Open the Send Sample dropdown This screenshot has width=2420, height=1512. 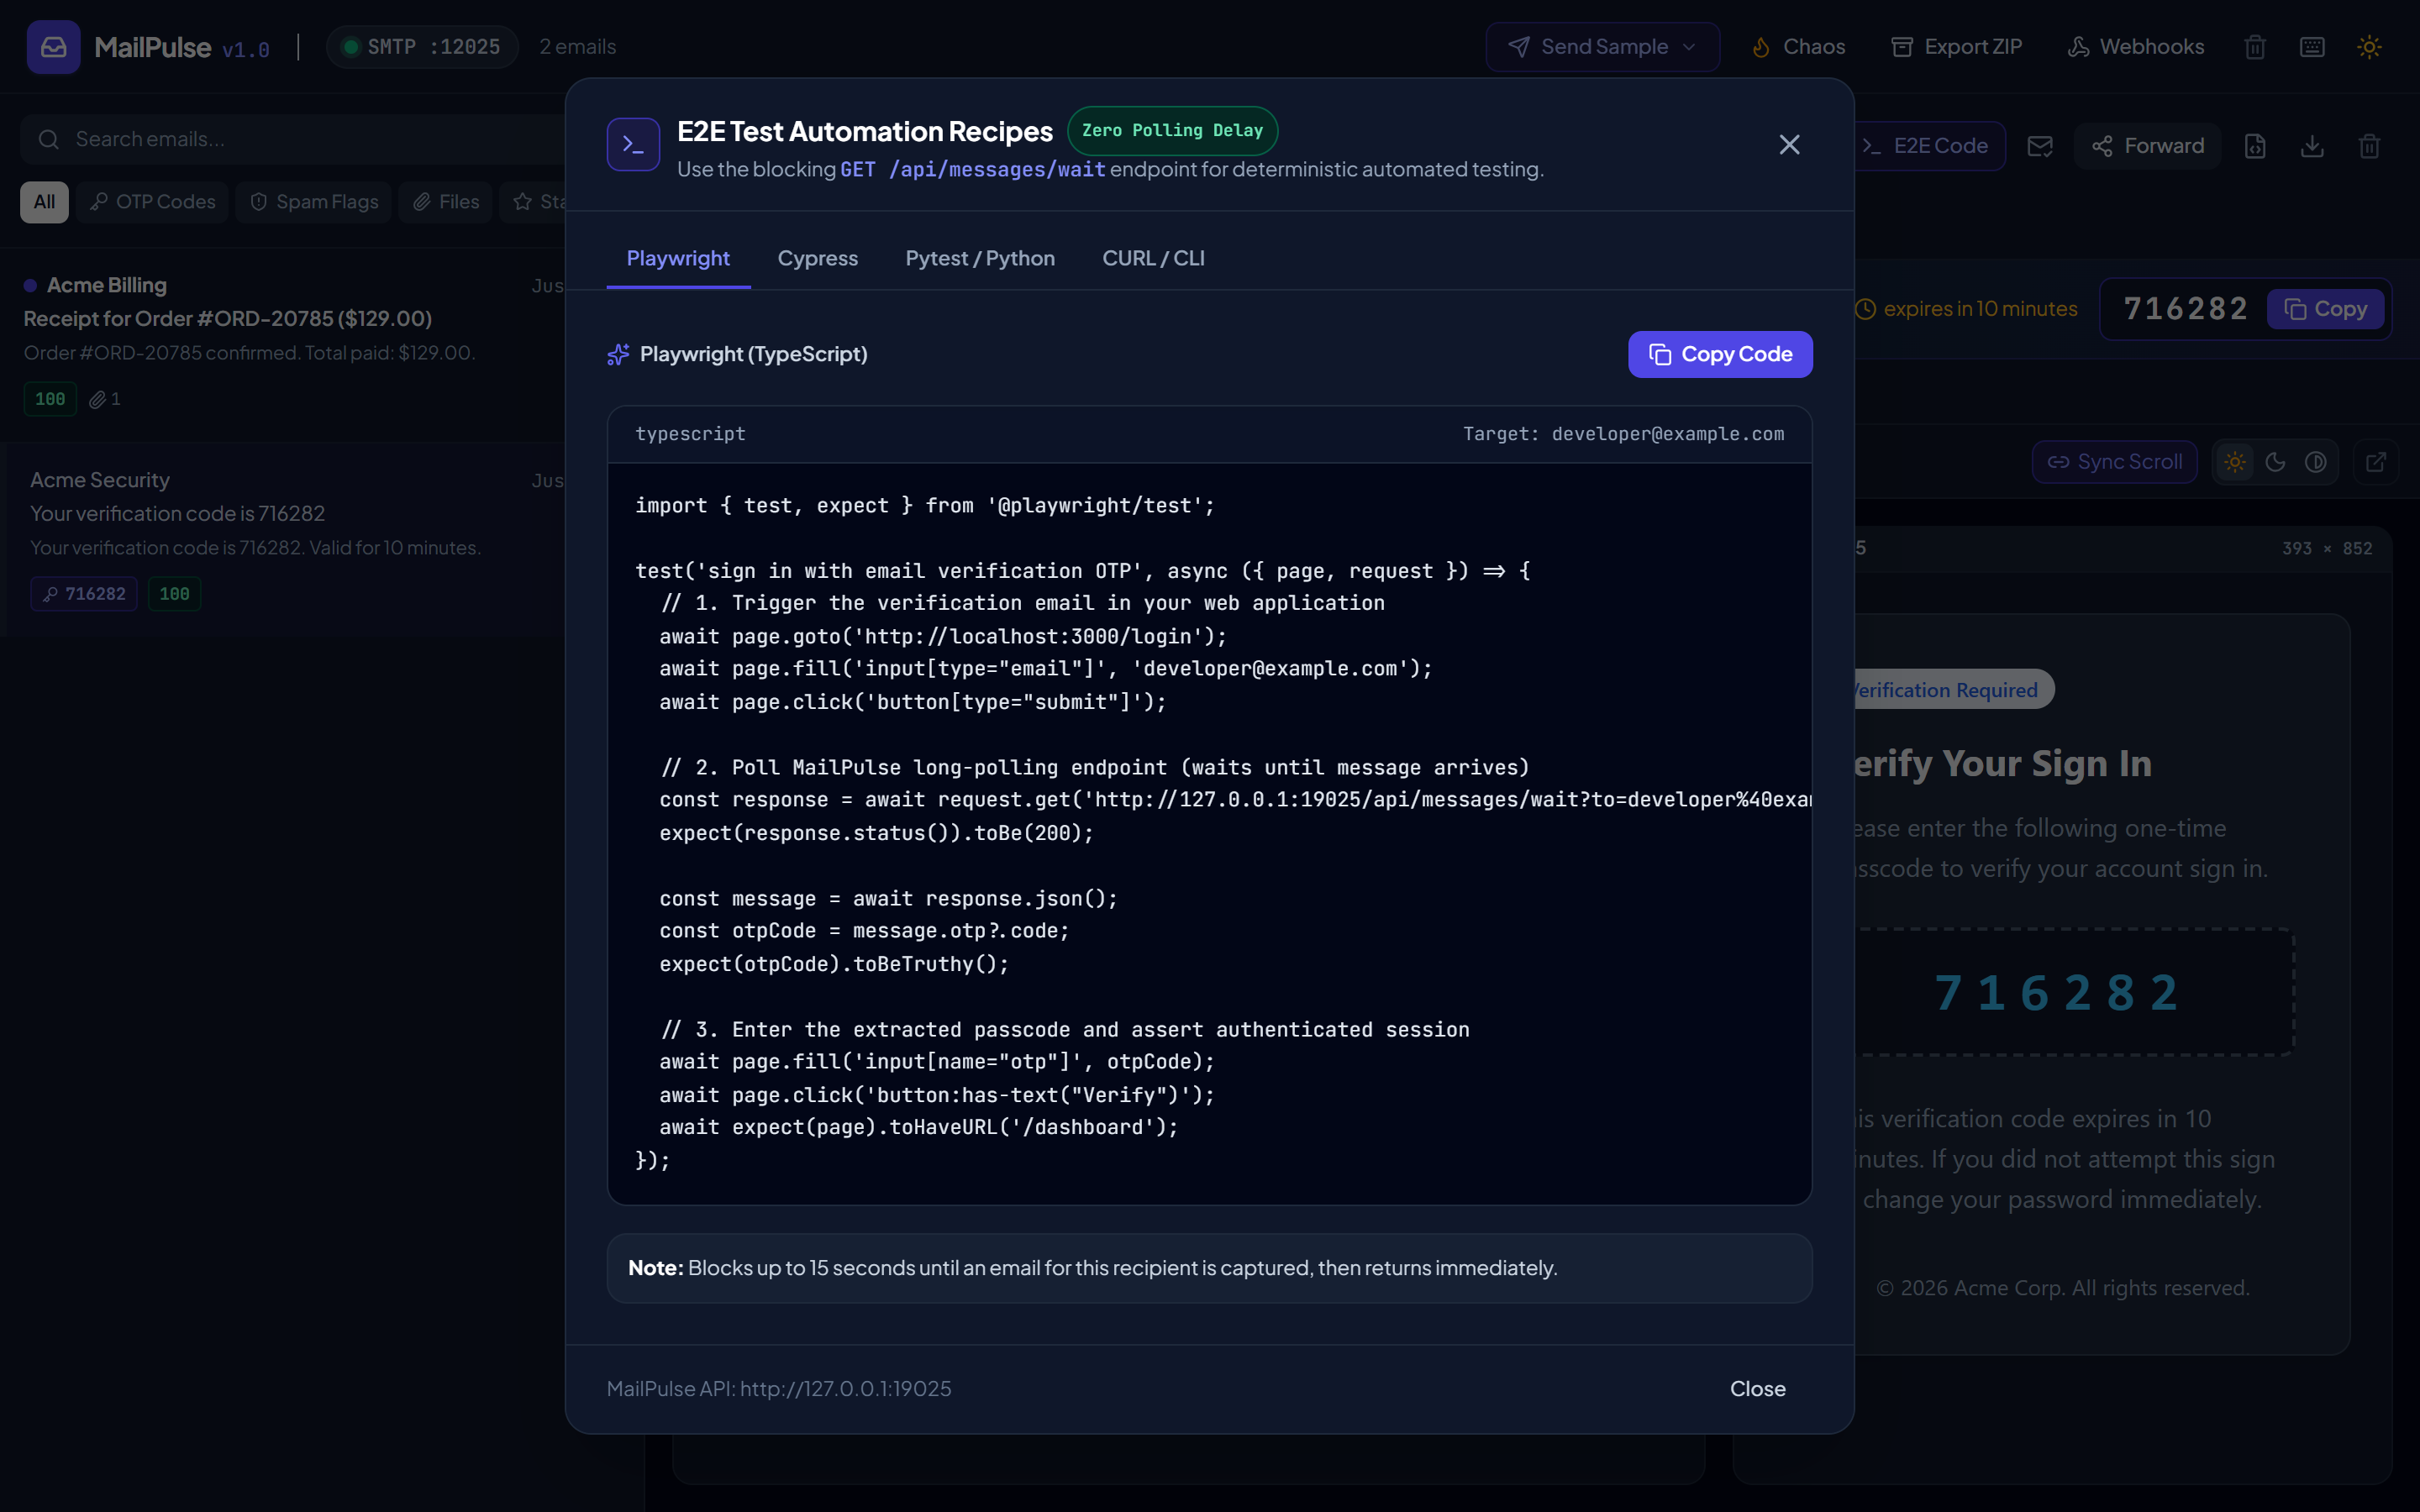[x=1602, y=47]
